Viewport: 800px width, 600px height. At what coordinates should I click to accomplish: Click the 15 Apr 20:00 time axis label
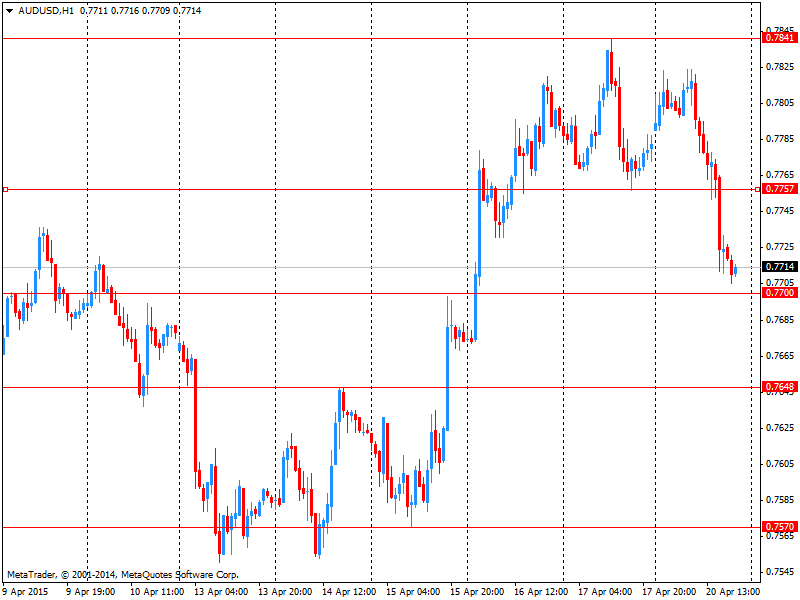pos(477,592)
